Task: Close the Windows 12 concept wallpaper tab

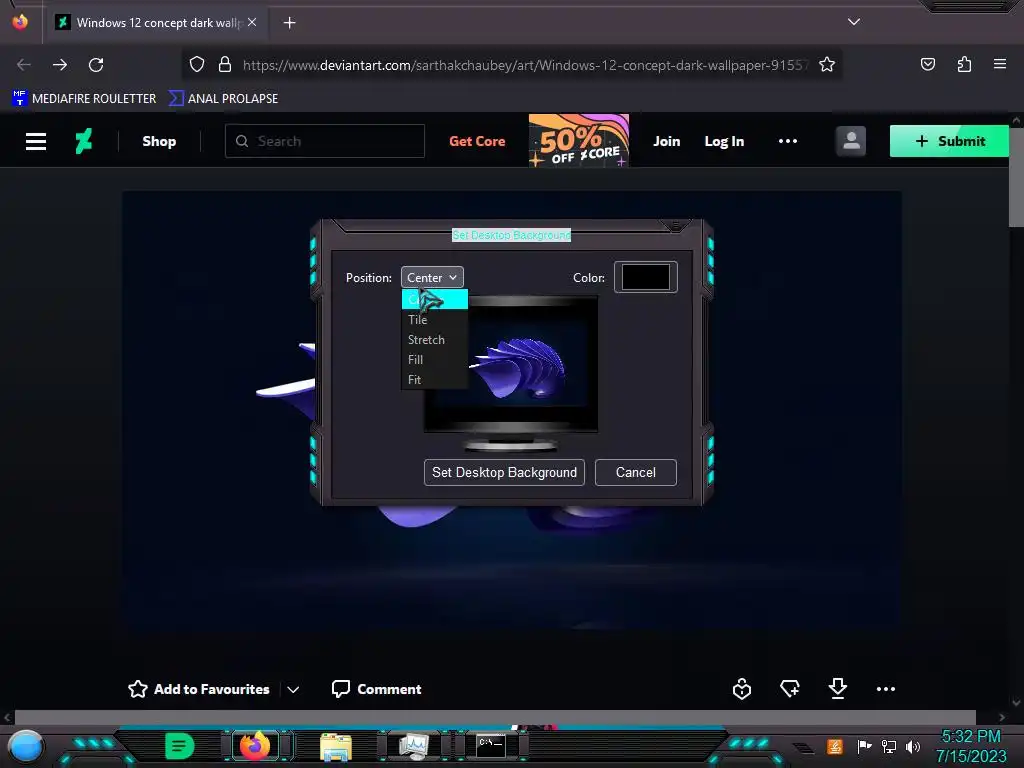Action: point(252,22)
